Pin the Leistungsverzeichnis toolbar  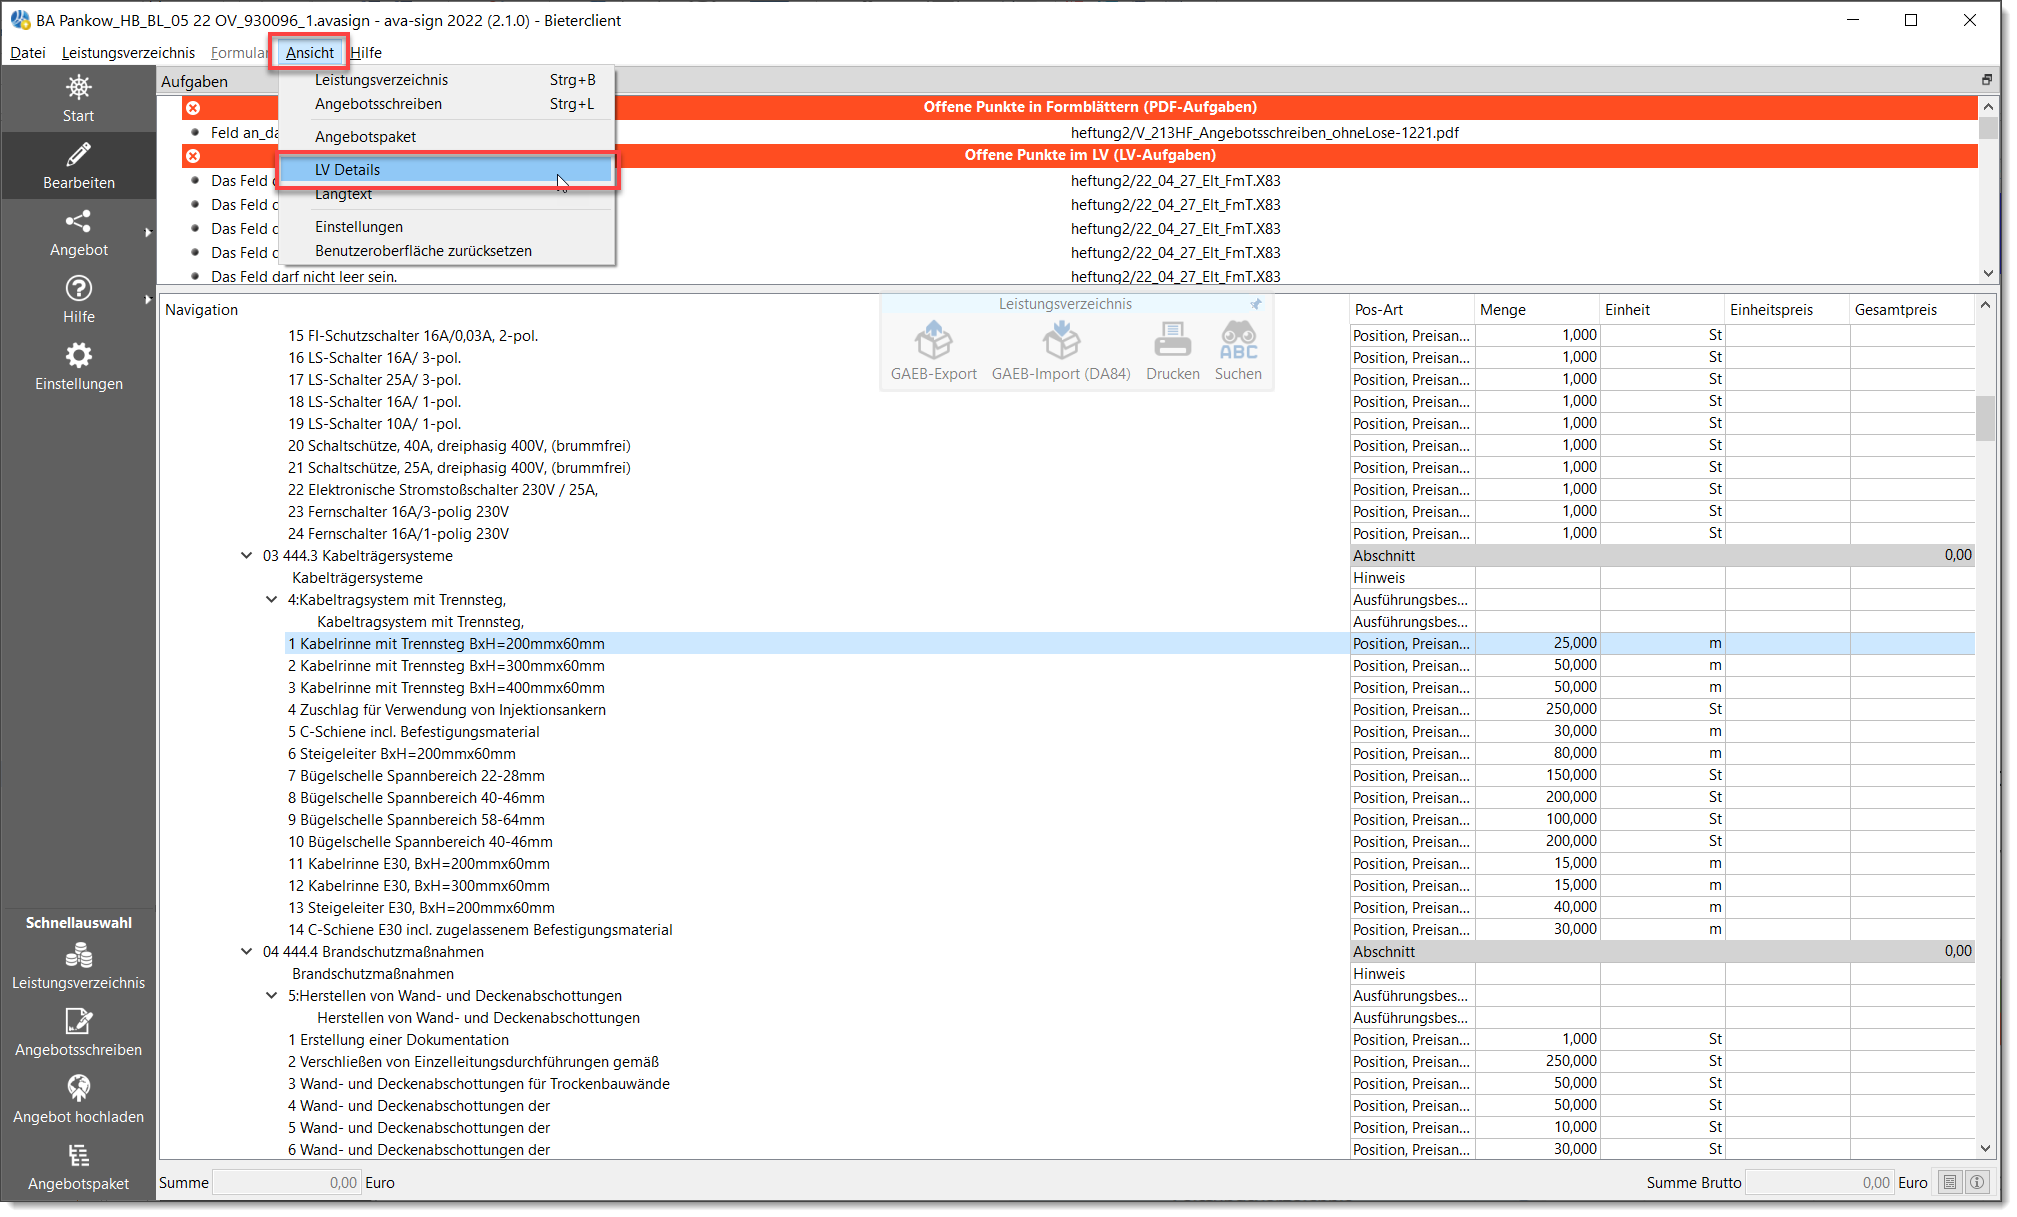(x=1256, y=304)
